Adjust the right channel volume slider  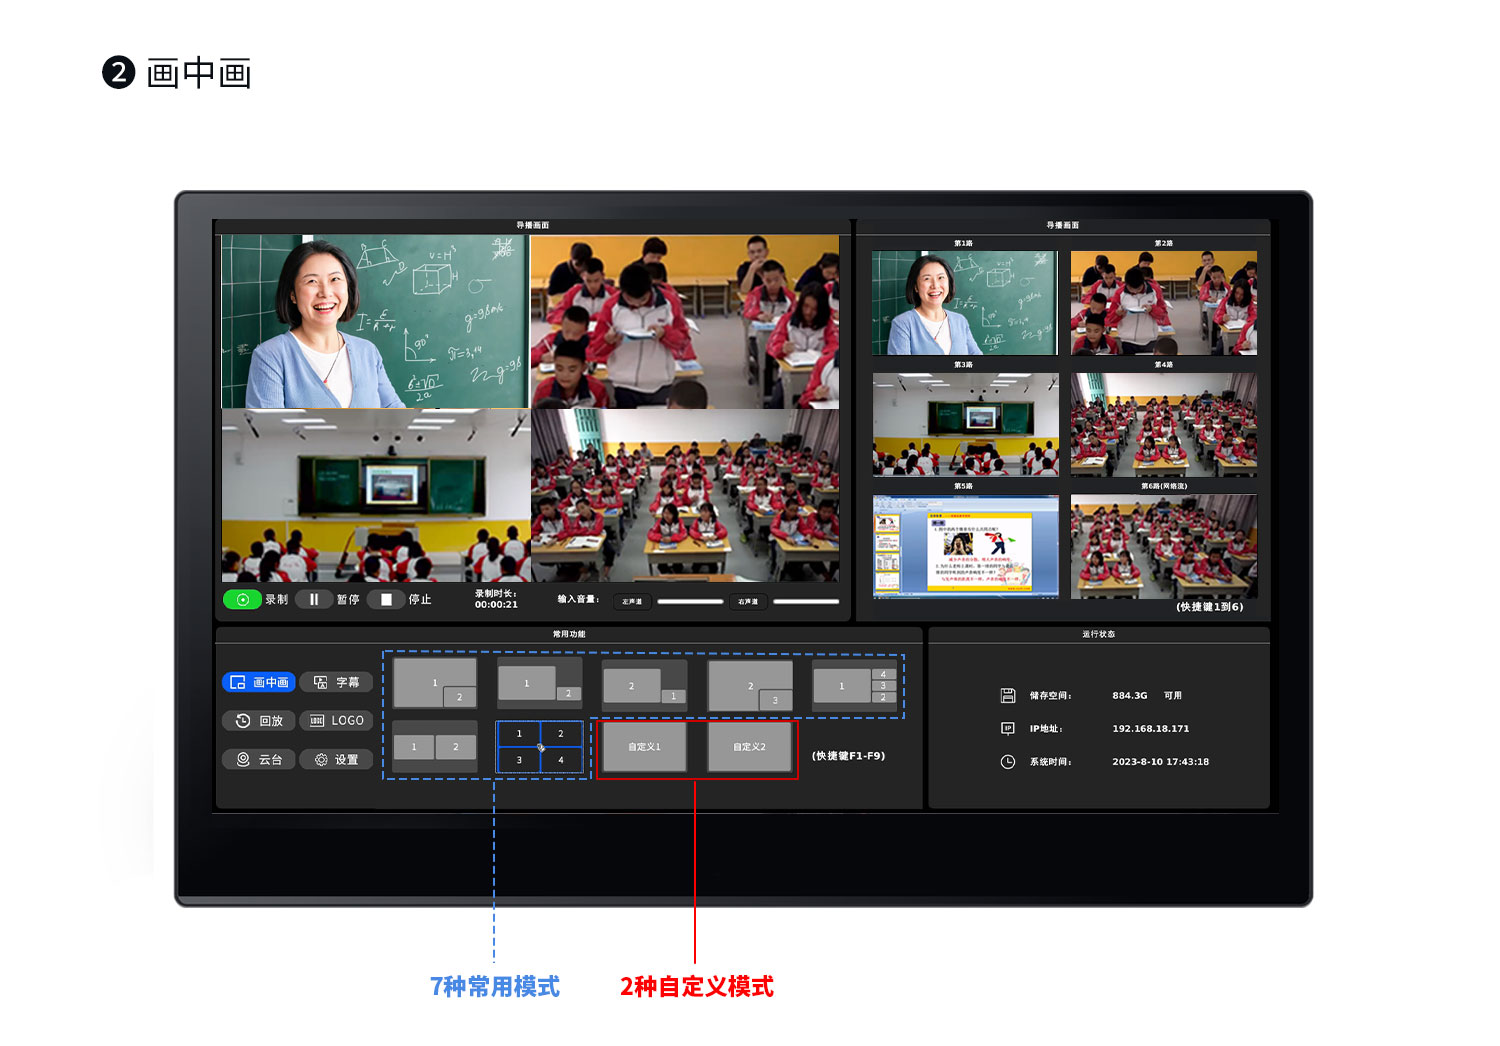pyautogui.click(x=806, y=602)
